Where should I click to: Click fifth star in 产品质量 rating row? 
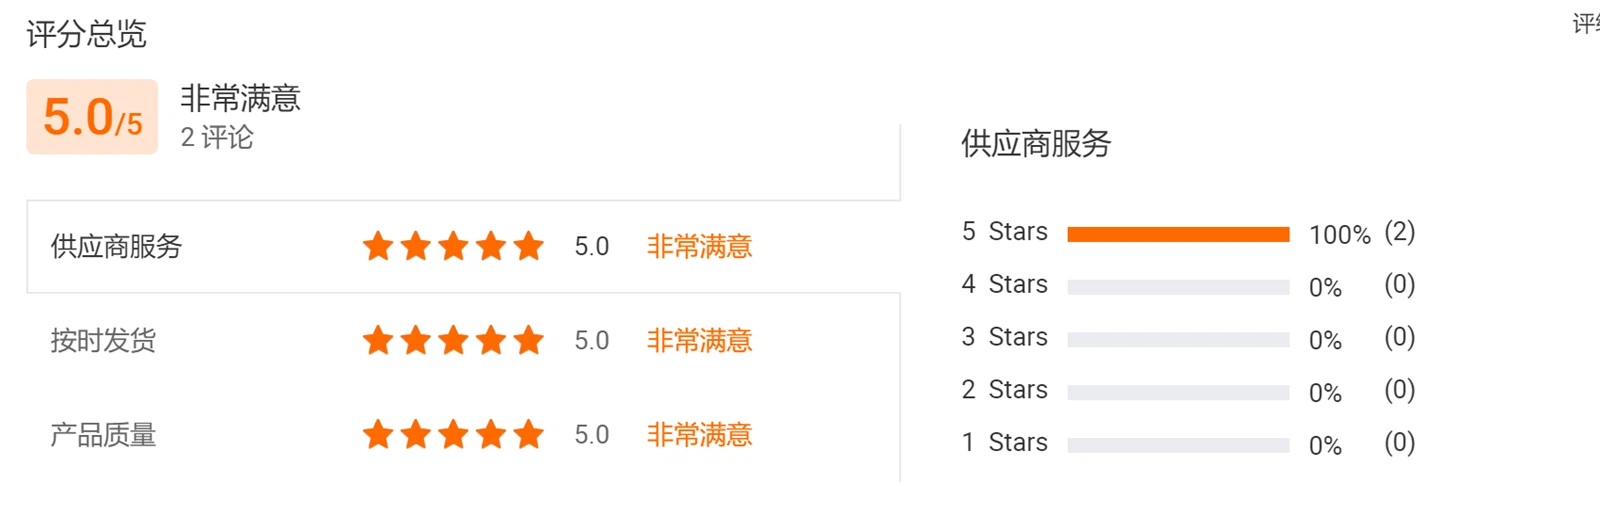pyautogui.click(x=529, y=435)
